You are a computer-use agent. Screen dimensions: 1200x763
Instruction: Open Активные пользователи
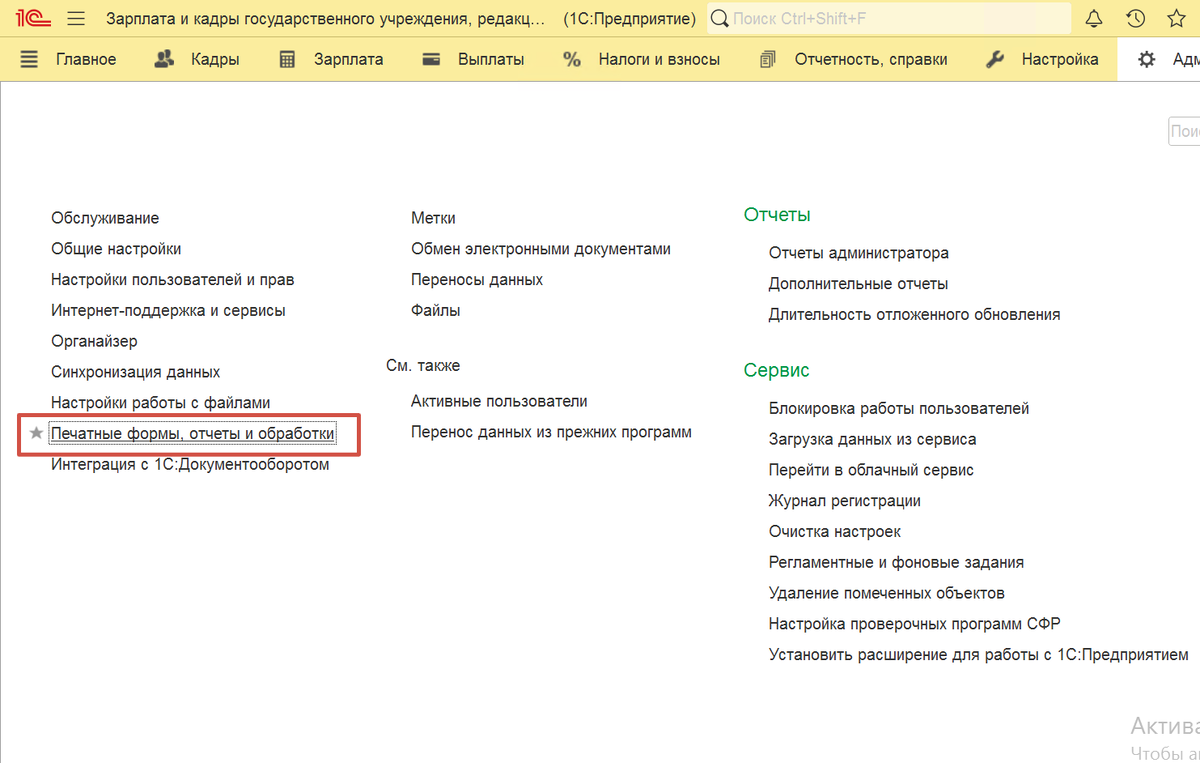(499, 401)
